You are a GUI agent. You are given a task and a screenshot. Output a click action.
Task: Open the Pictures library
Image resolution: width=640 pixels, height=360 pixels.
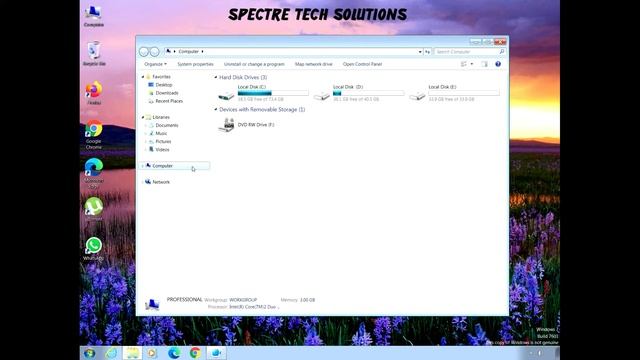(x=163, y=141)
